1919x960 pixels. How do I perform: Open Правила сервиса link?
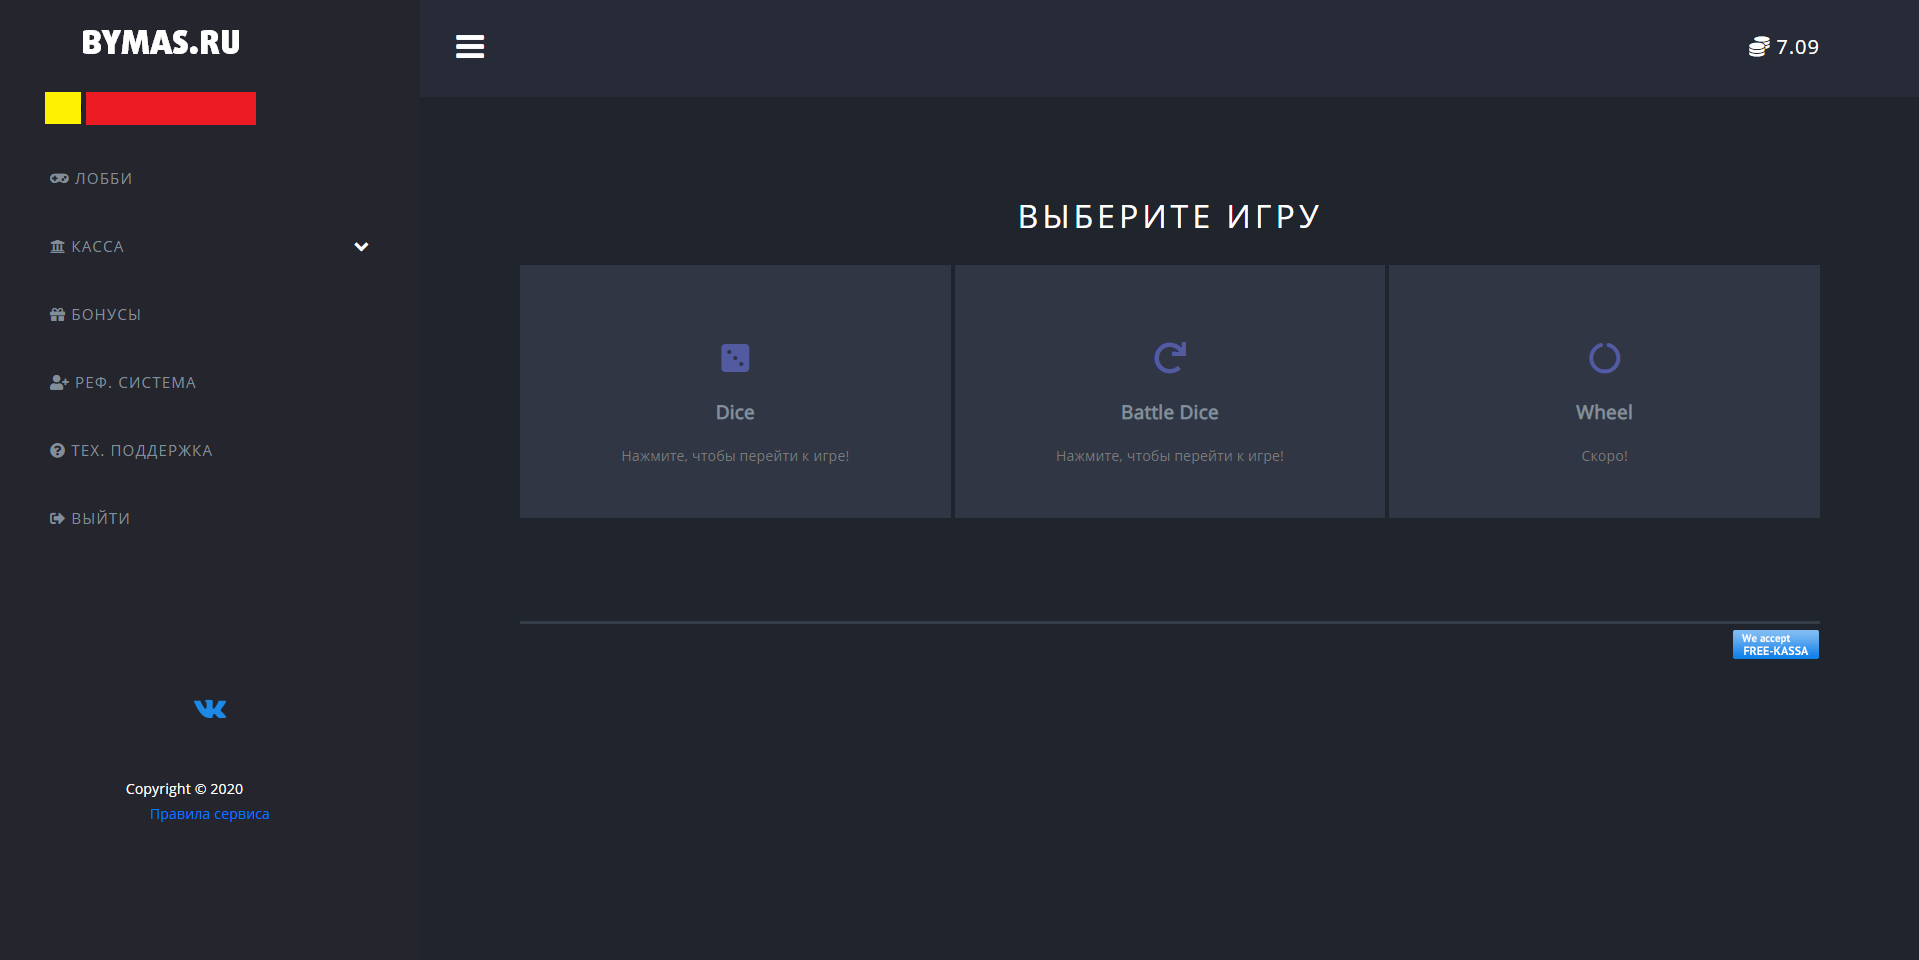click(209, 814)
